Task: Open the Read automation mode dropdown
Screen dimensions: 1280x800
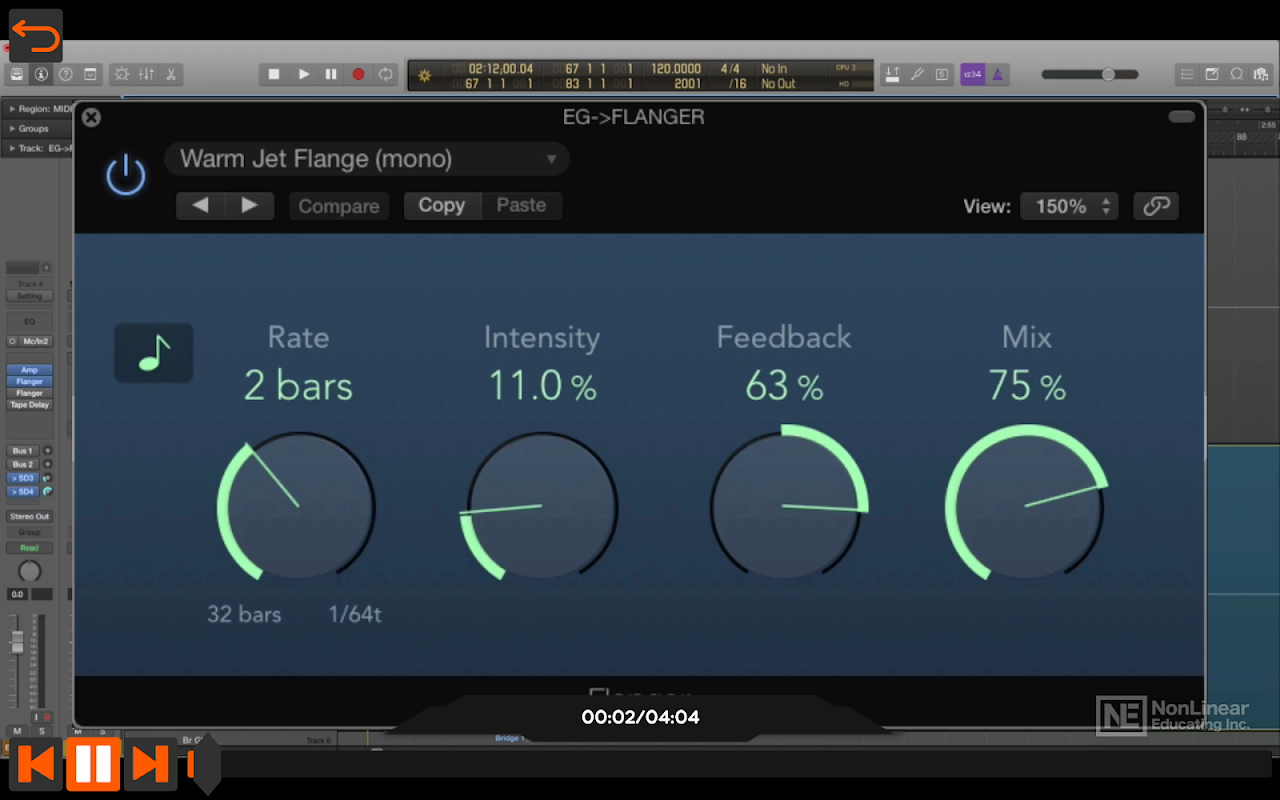Action: click(29, 548)
